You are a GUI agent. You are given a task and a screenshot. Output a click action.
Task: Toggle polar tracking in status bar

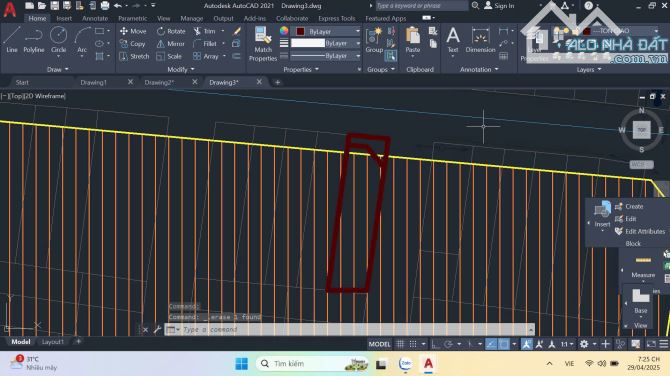coord(448,344)
